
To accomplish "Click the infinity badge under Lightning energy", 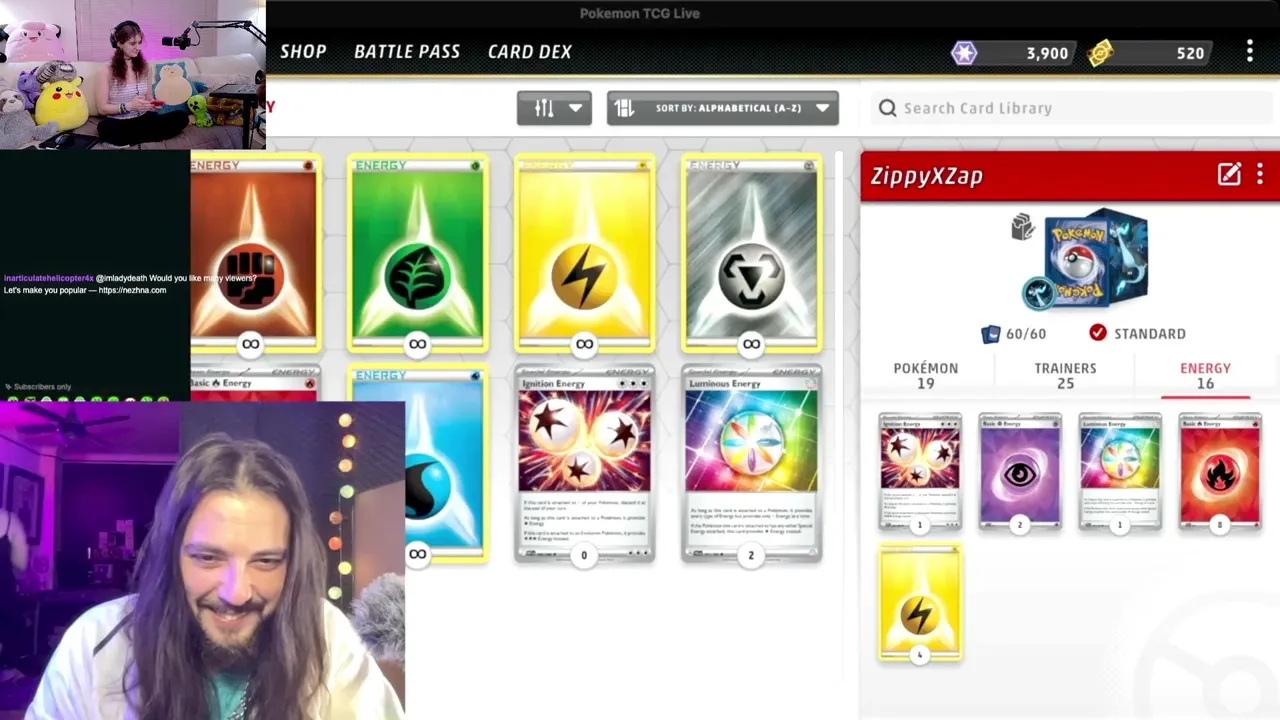I will pos(585,344).
